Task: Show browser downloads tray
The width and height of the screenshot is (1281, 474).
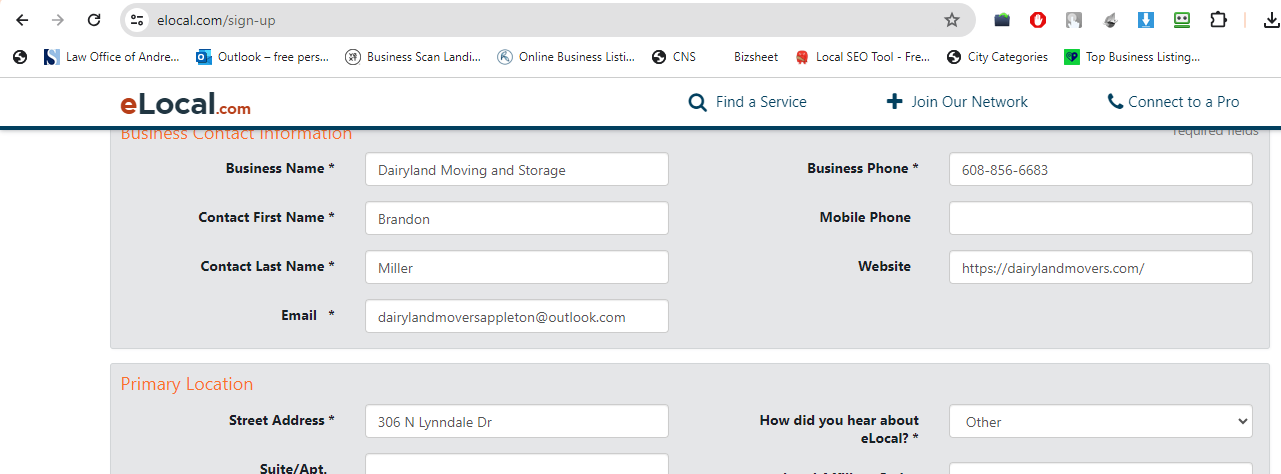Action: [1272, 20]
